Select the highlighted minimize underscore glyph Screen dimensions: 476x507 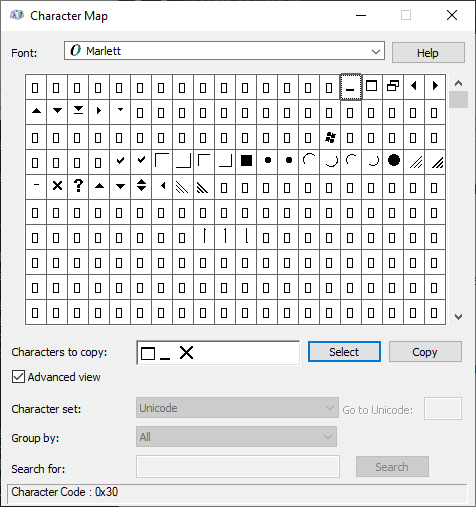351,87
